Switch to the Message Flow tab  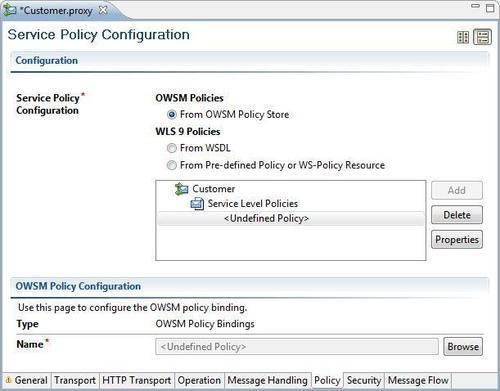tap(418, 380)
